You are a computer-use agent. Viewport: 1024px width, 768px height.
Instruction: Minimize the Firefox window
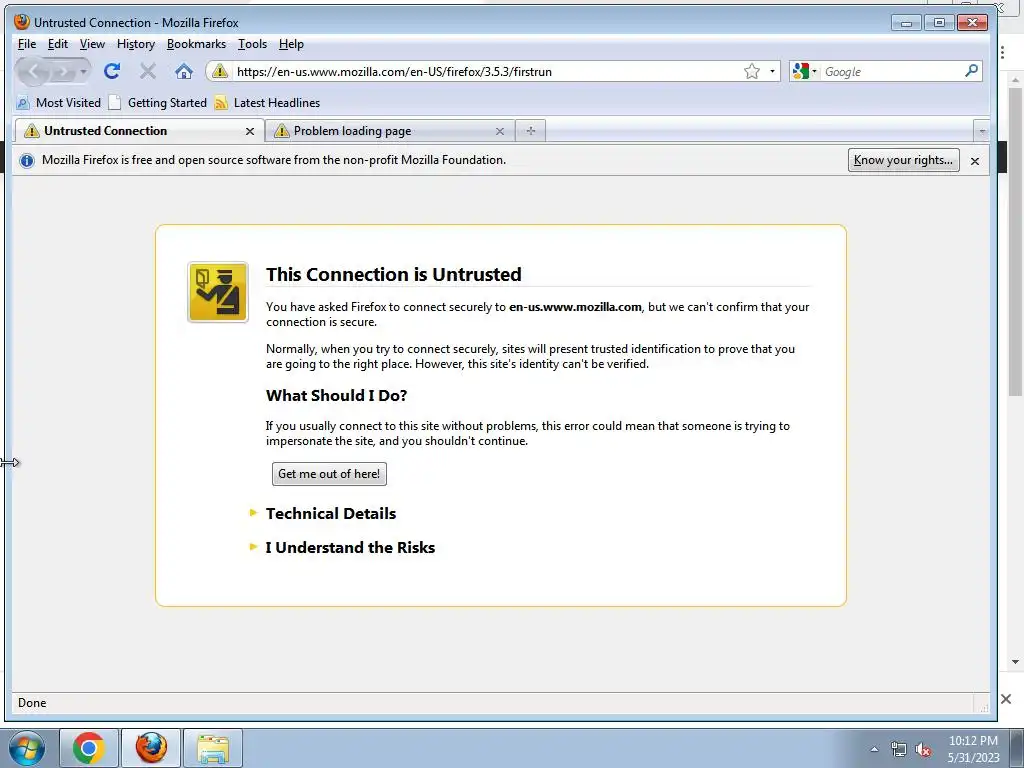click(906, 23)
